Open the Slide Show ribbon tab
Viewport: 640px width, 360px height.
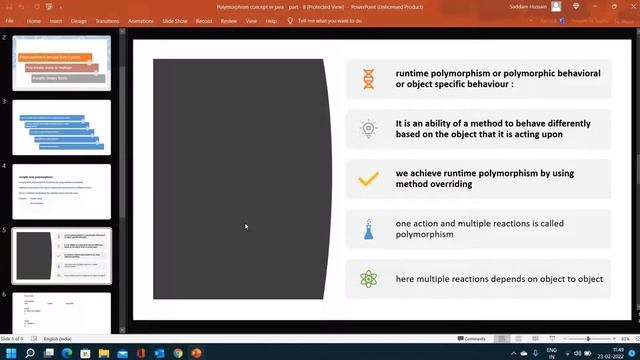click(175, 21)
